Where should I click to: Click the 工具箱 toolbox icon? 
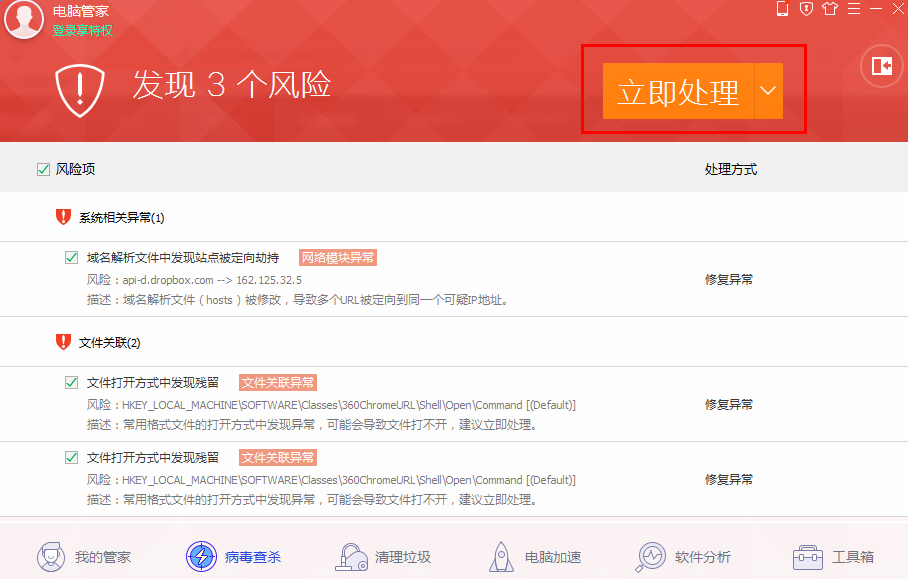tap(807, 558)
